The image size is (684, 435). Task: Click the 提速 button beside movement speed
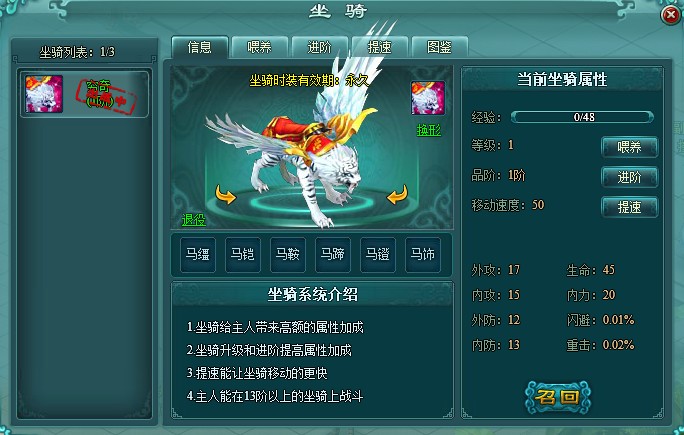click(x=629, y=207)
